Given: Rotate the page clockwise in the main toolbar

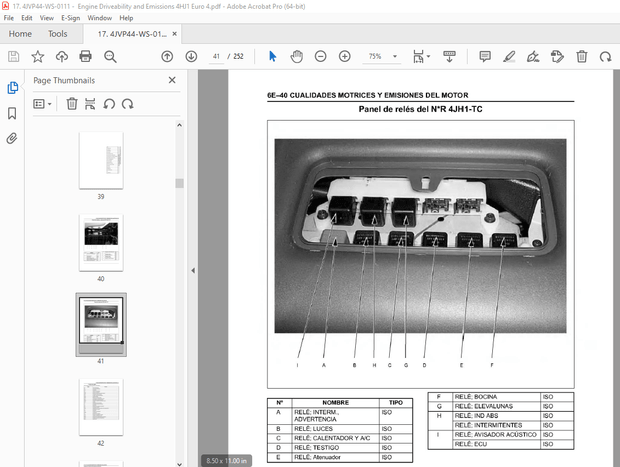Looking at the screenshot, I should click(605, 57).
